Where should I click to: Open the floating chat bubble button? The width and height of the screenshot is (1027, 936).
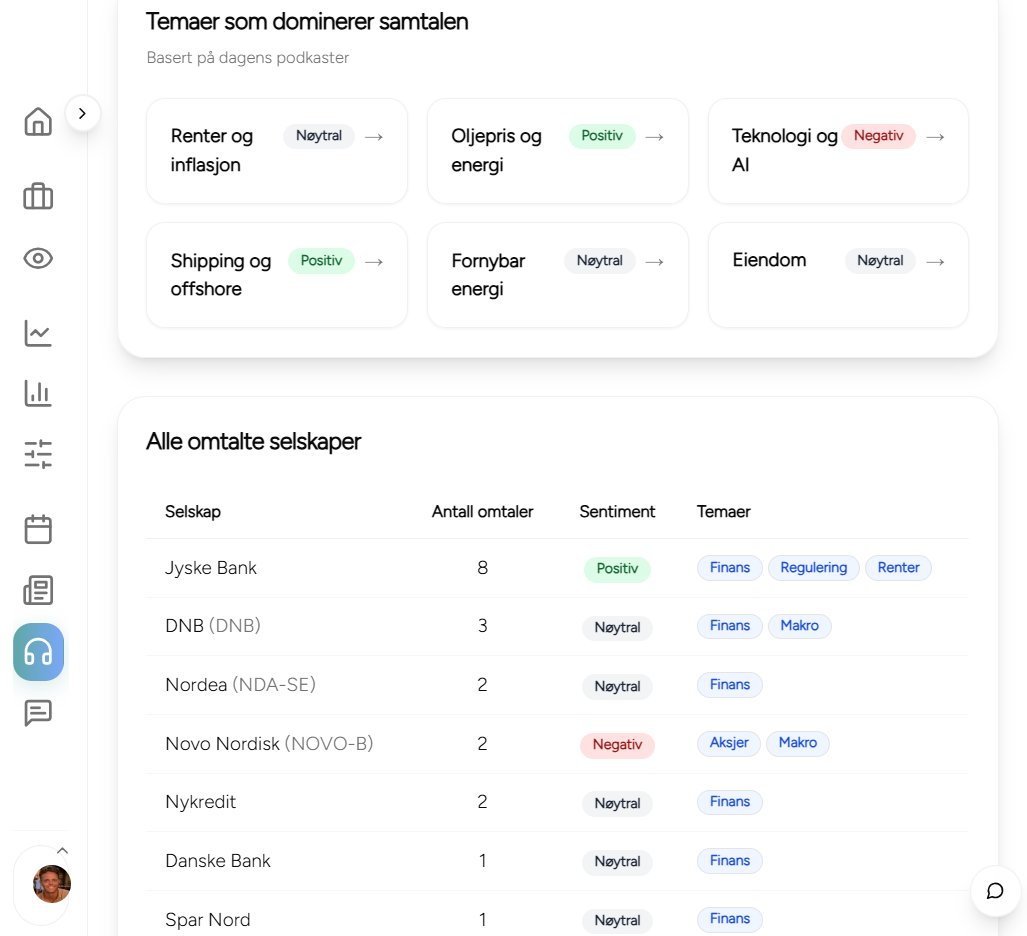[995, 890]
